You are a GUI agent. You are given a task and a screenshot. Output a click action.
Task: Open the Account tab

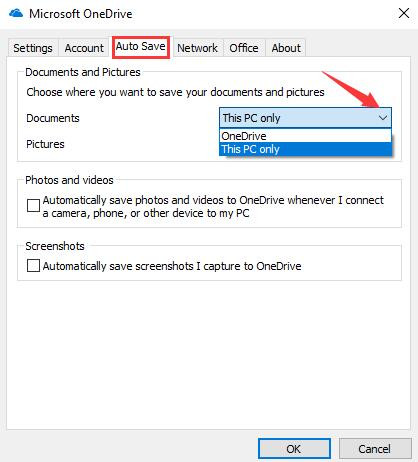84,48
